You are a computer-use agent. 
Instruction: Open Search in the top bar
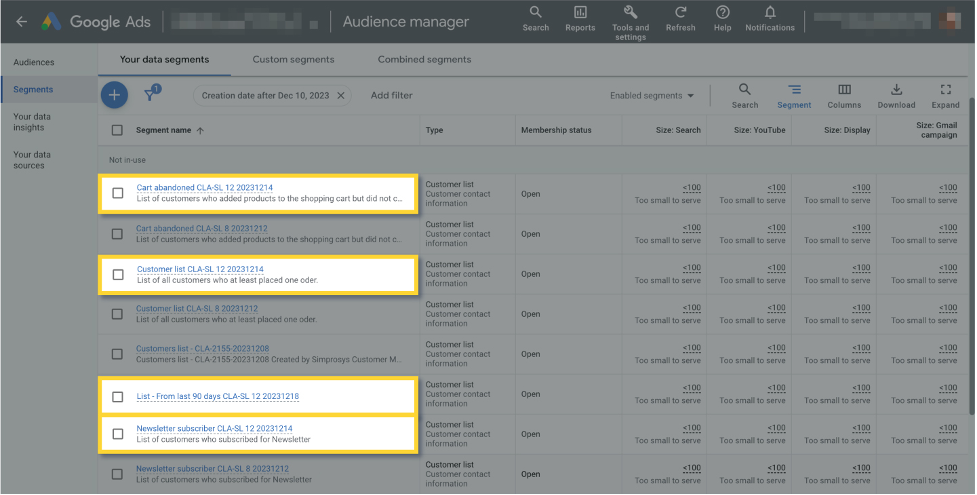536,19
